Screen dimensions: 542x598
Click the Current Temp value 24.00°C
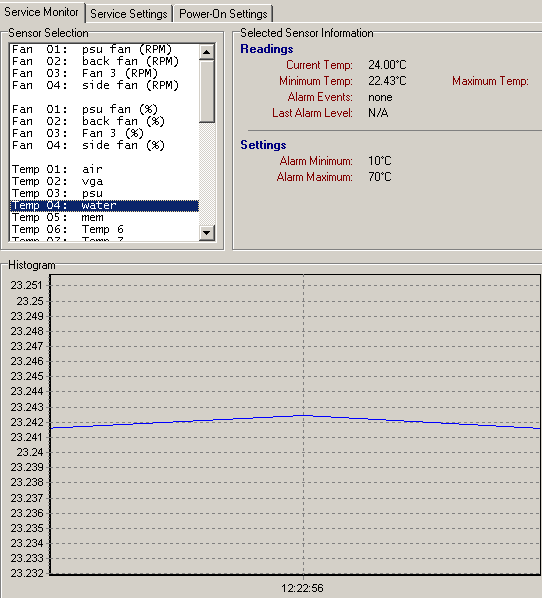pos(387,65)
